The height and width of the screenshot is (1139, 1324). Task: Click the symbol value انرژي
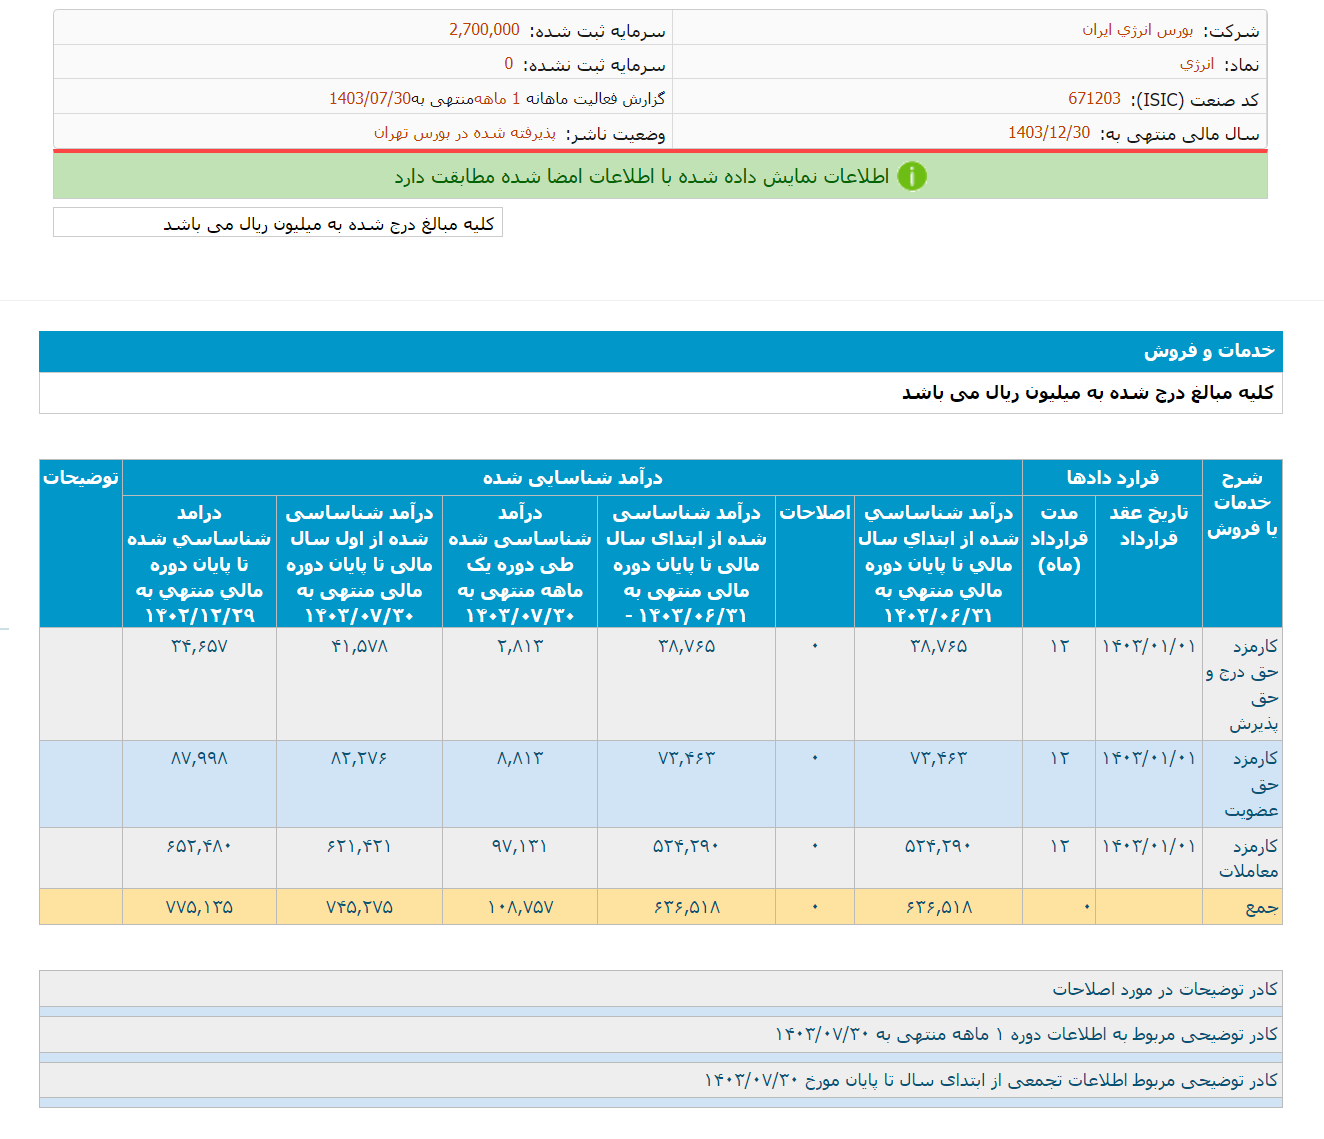point(1196,64)
